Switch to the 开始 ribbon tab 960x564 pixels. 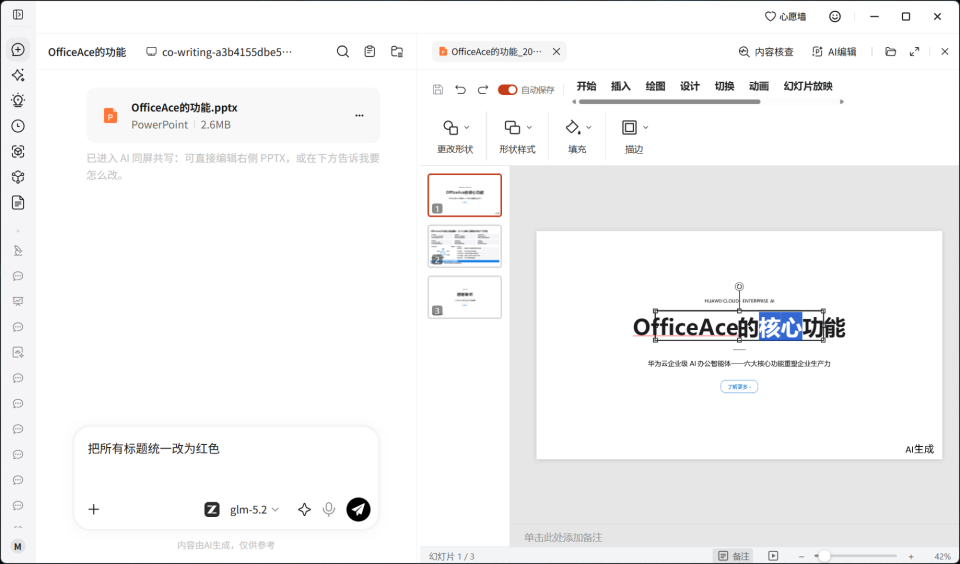[587, 86]
